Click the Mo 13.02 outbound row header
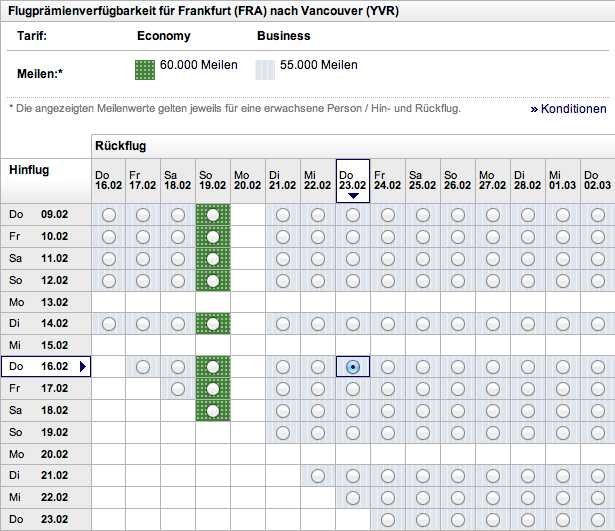 (x=45, y=302)
